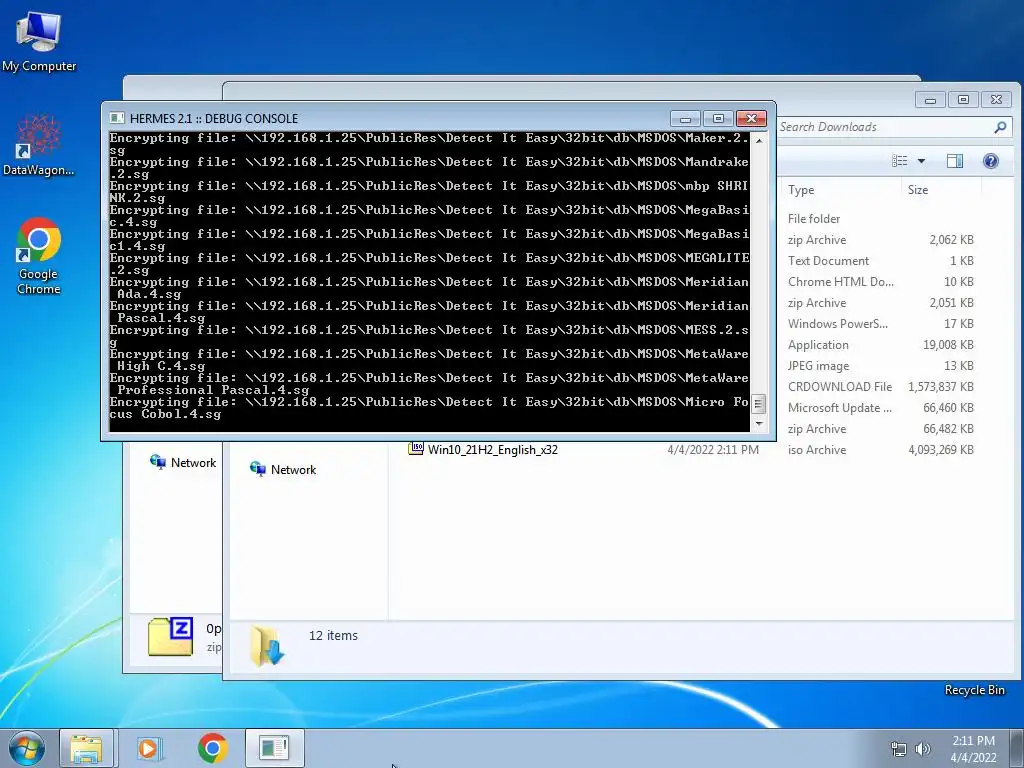This screenshot has height=768, width=1024.
Task: Click the Application type row
Action: coord(818,345)
